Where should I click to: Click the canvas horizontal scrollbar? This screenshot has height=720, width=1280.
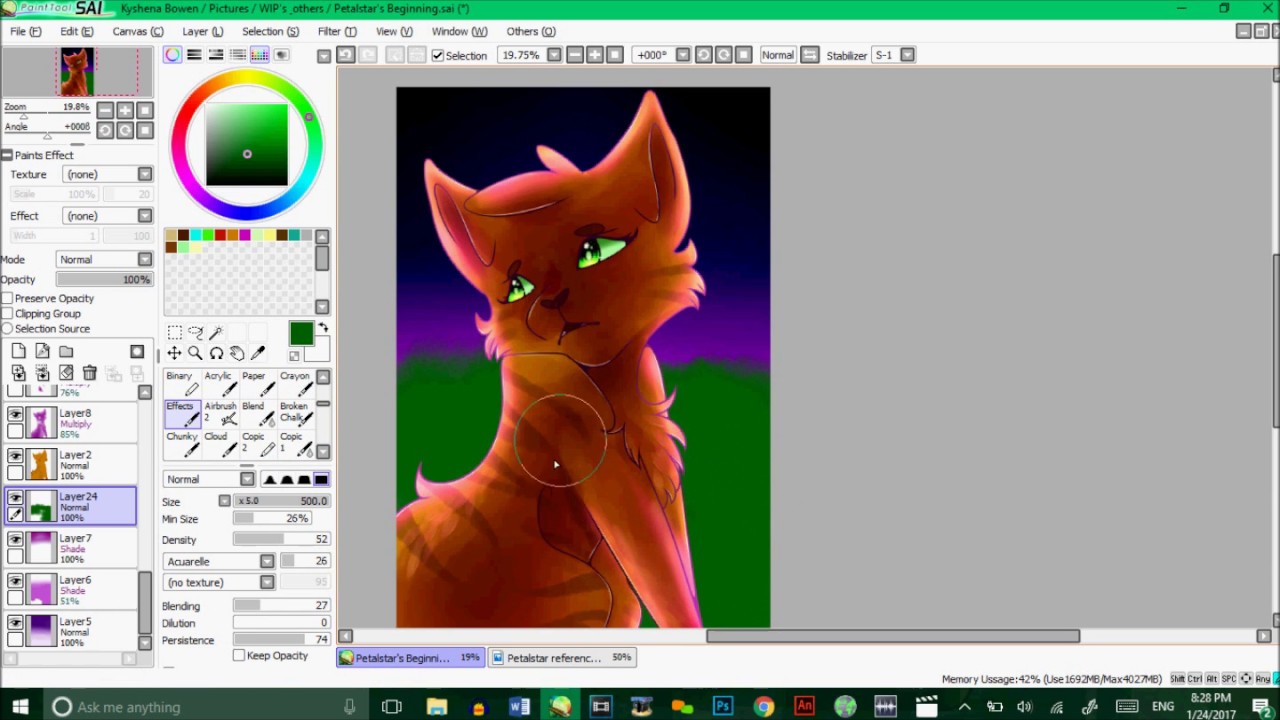(x=893, y=636)
